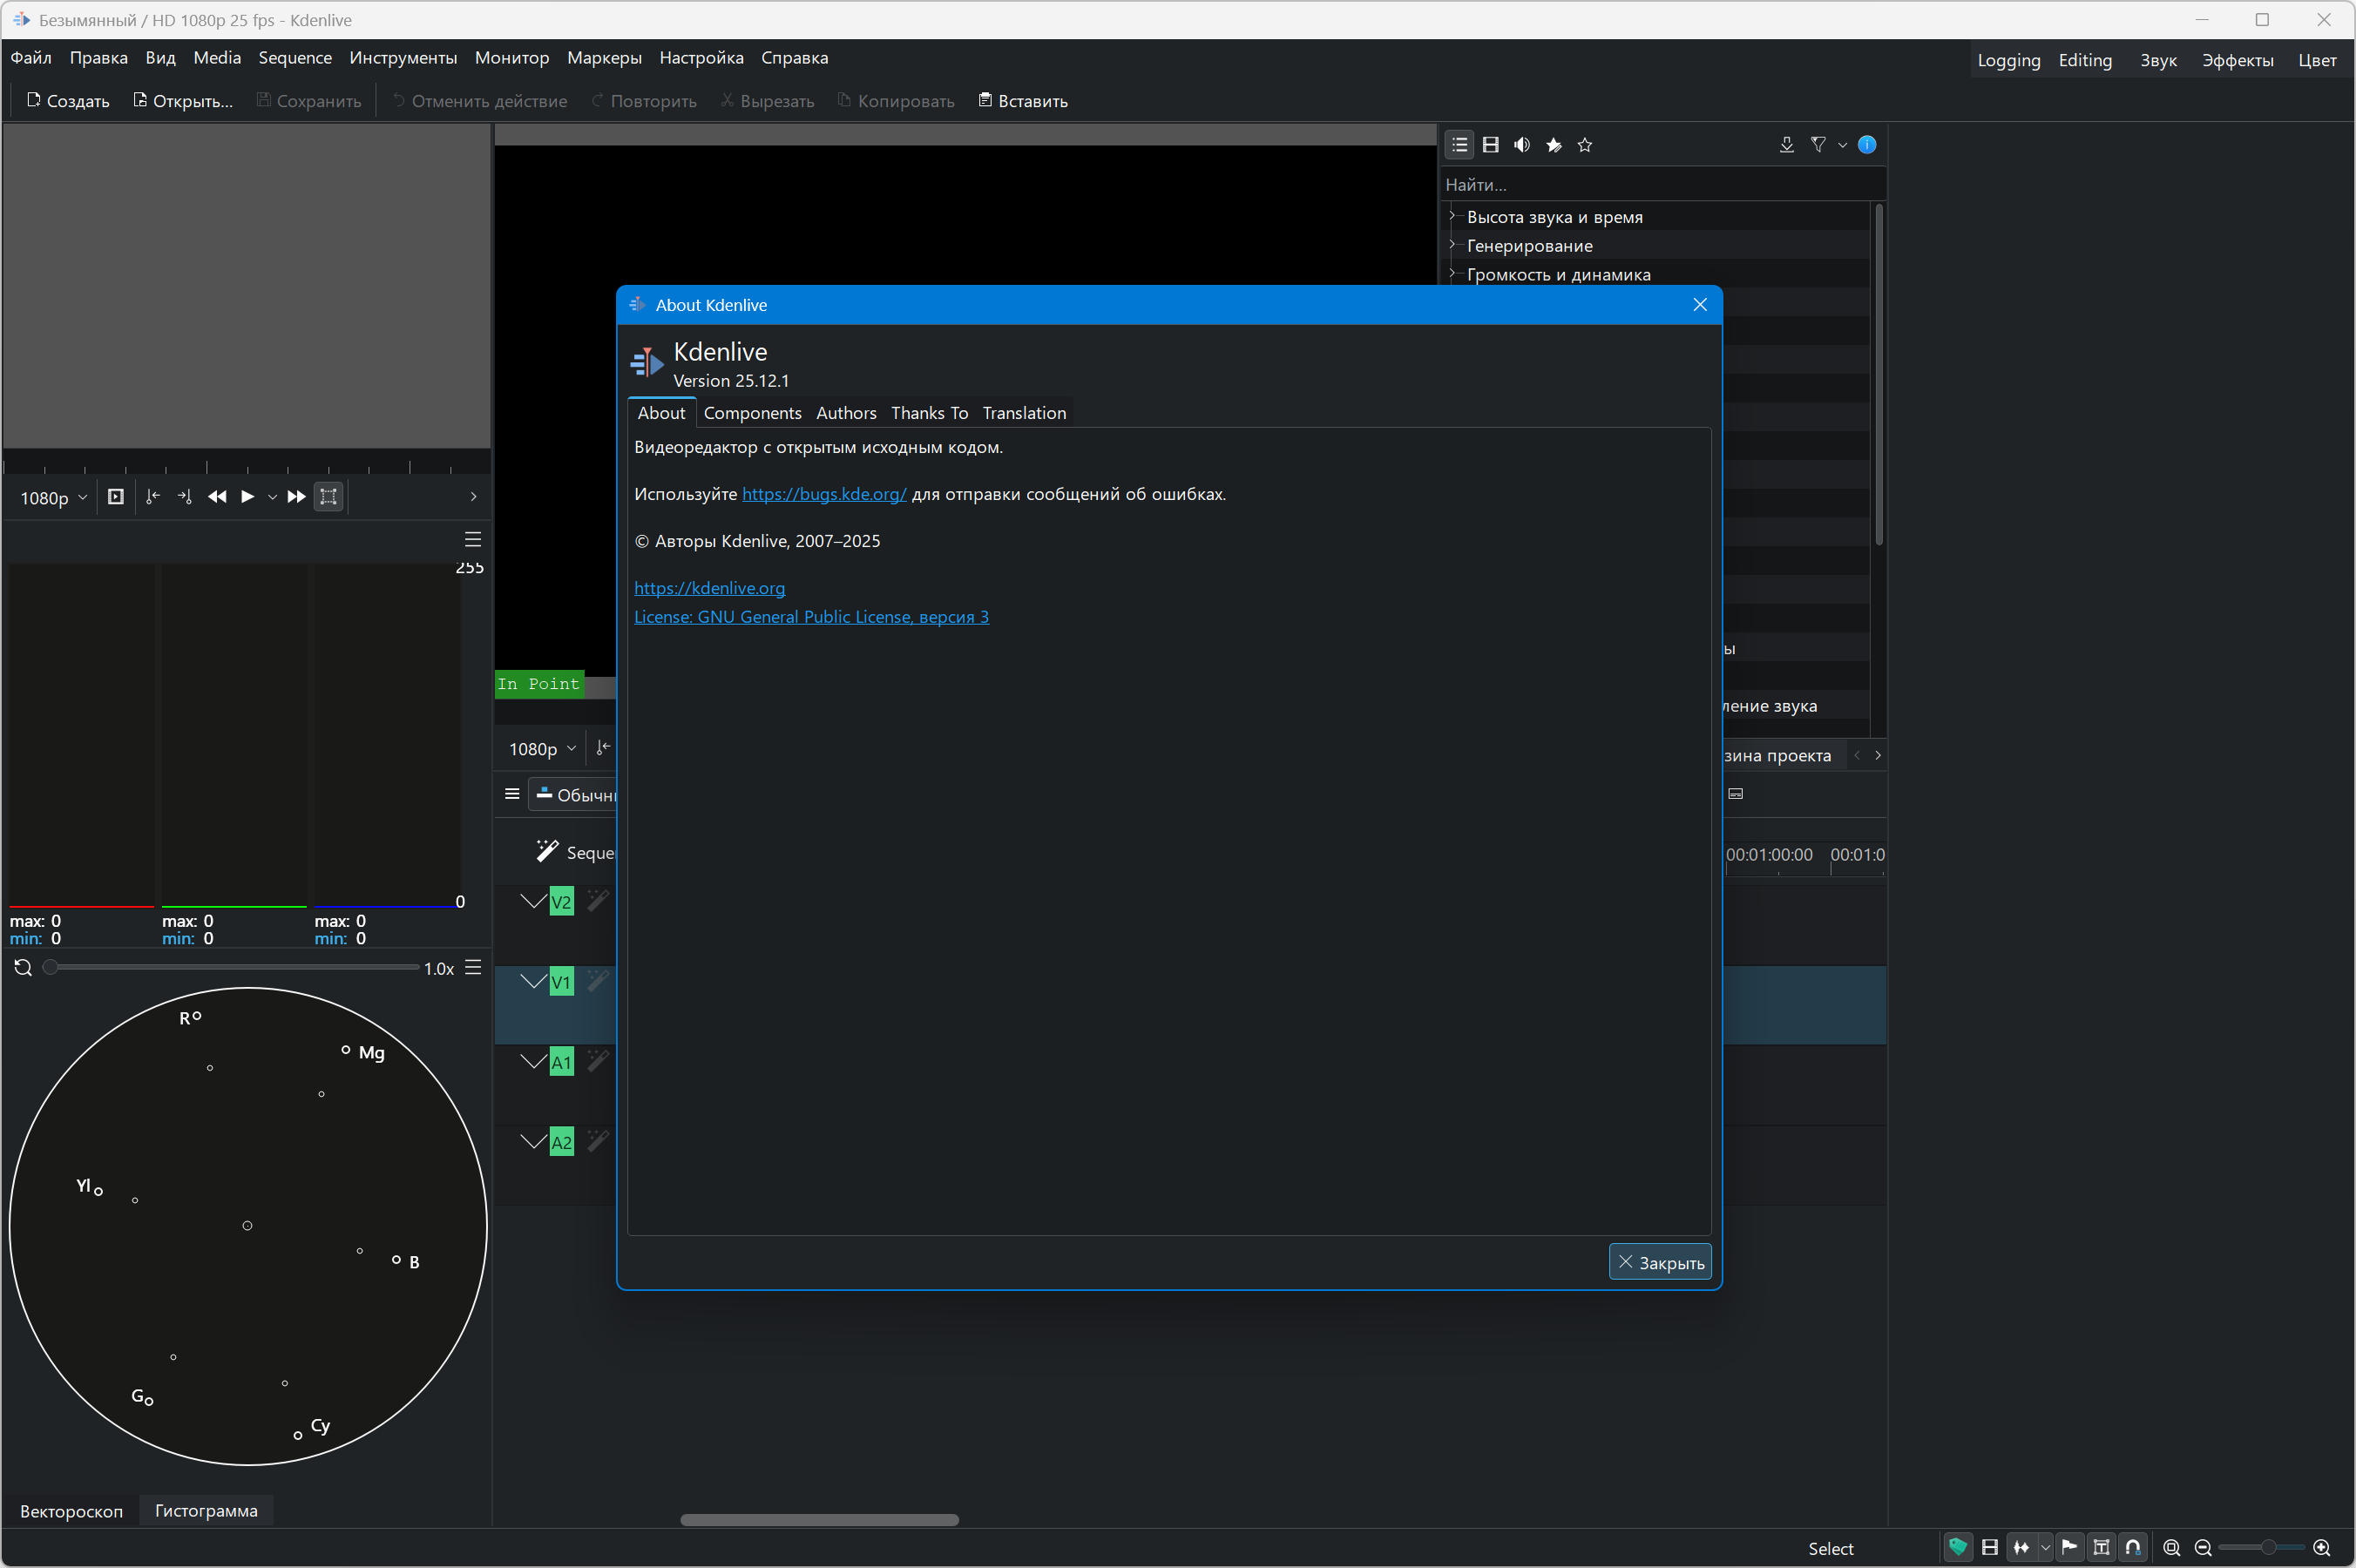Open the https://kdenlive.org link
This screenshot has height=1568, width=2356.
[x=709, y=588]
